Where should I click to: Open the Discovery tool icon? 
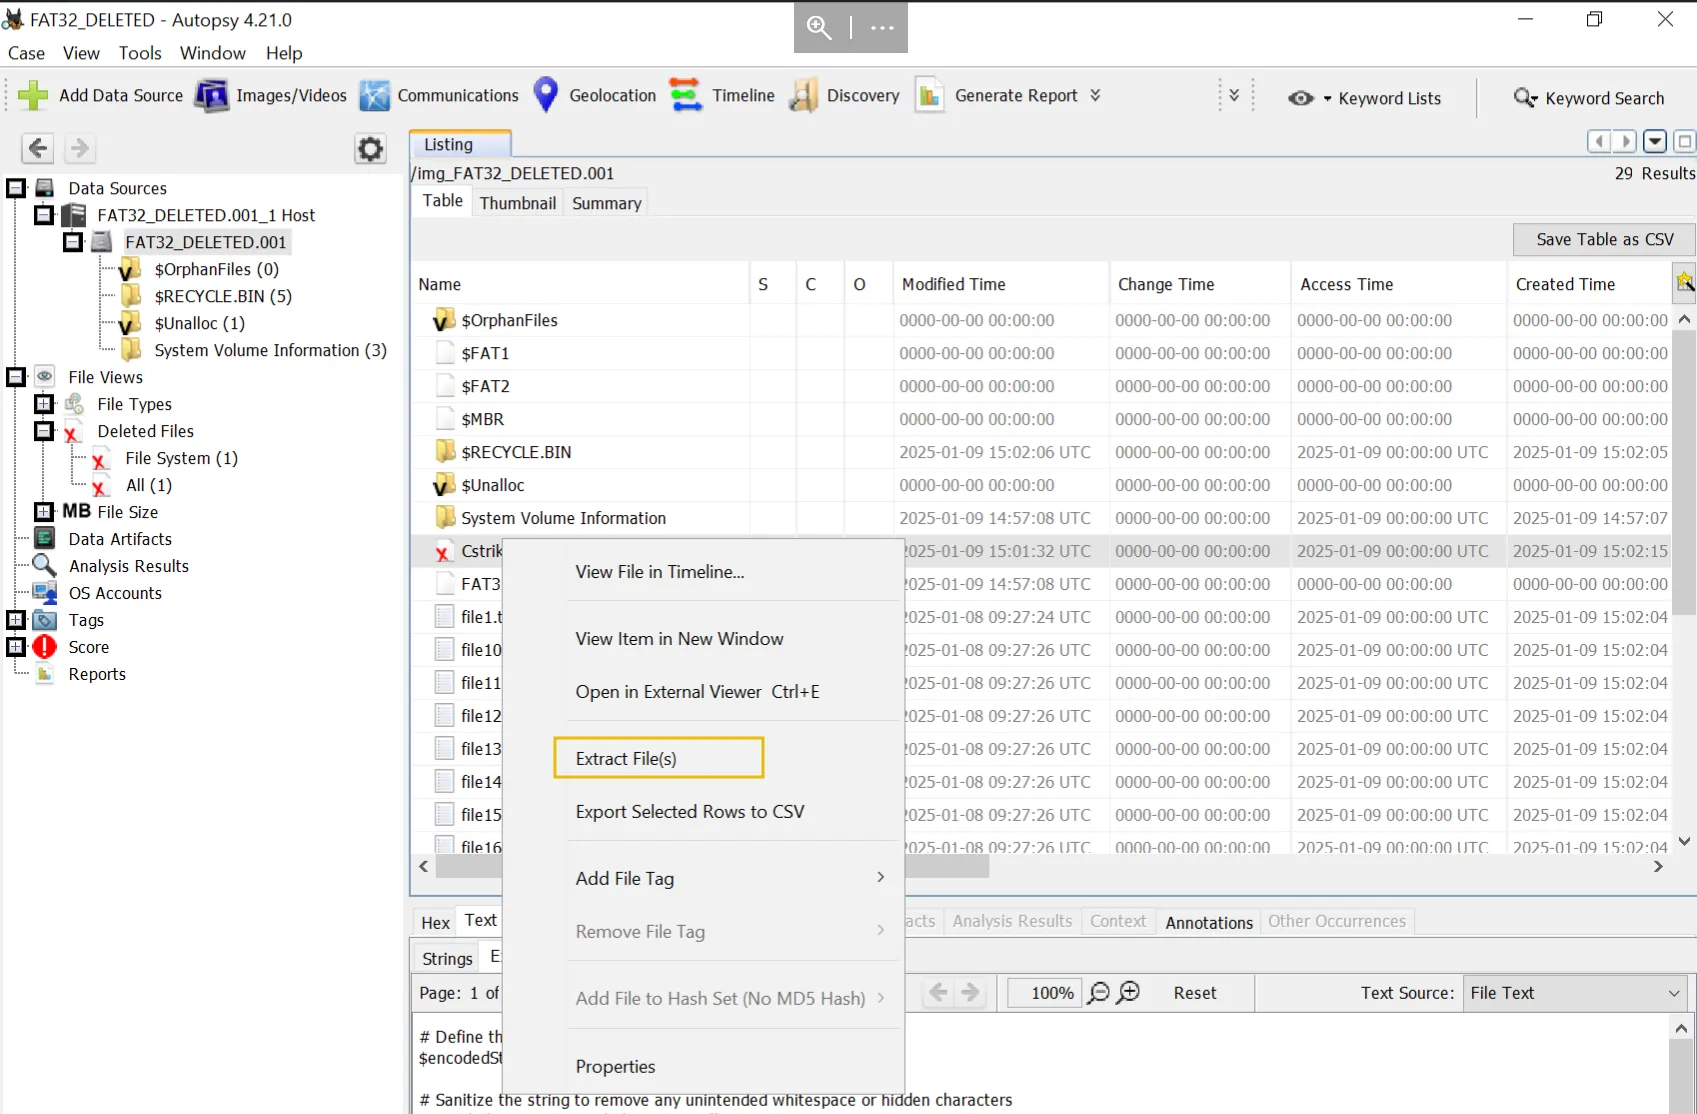pyautogui.click(x=804, y=95)
